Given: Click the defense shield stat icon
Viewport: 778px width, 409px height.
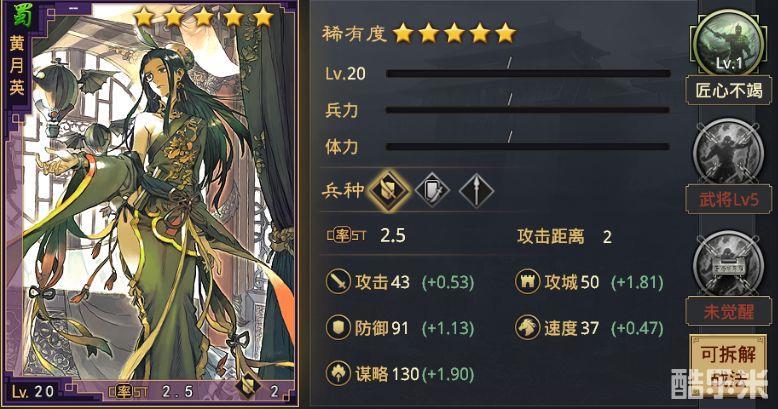Looking at the screenshot, I should pyautogui.click(x=338, y=328).
